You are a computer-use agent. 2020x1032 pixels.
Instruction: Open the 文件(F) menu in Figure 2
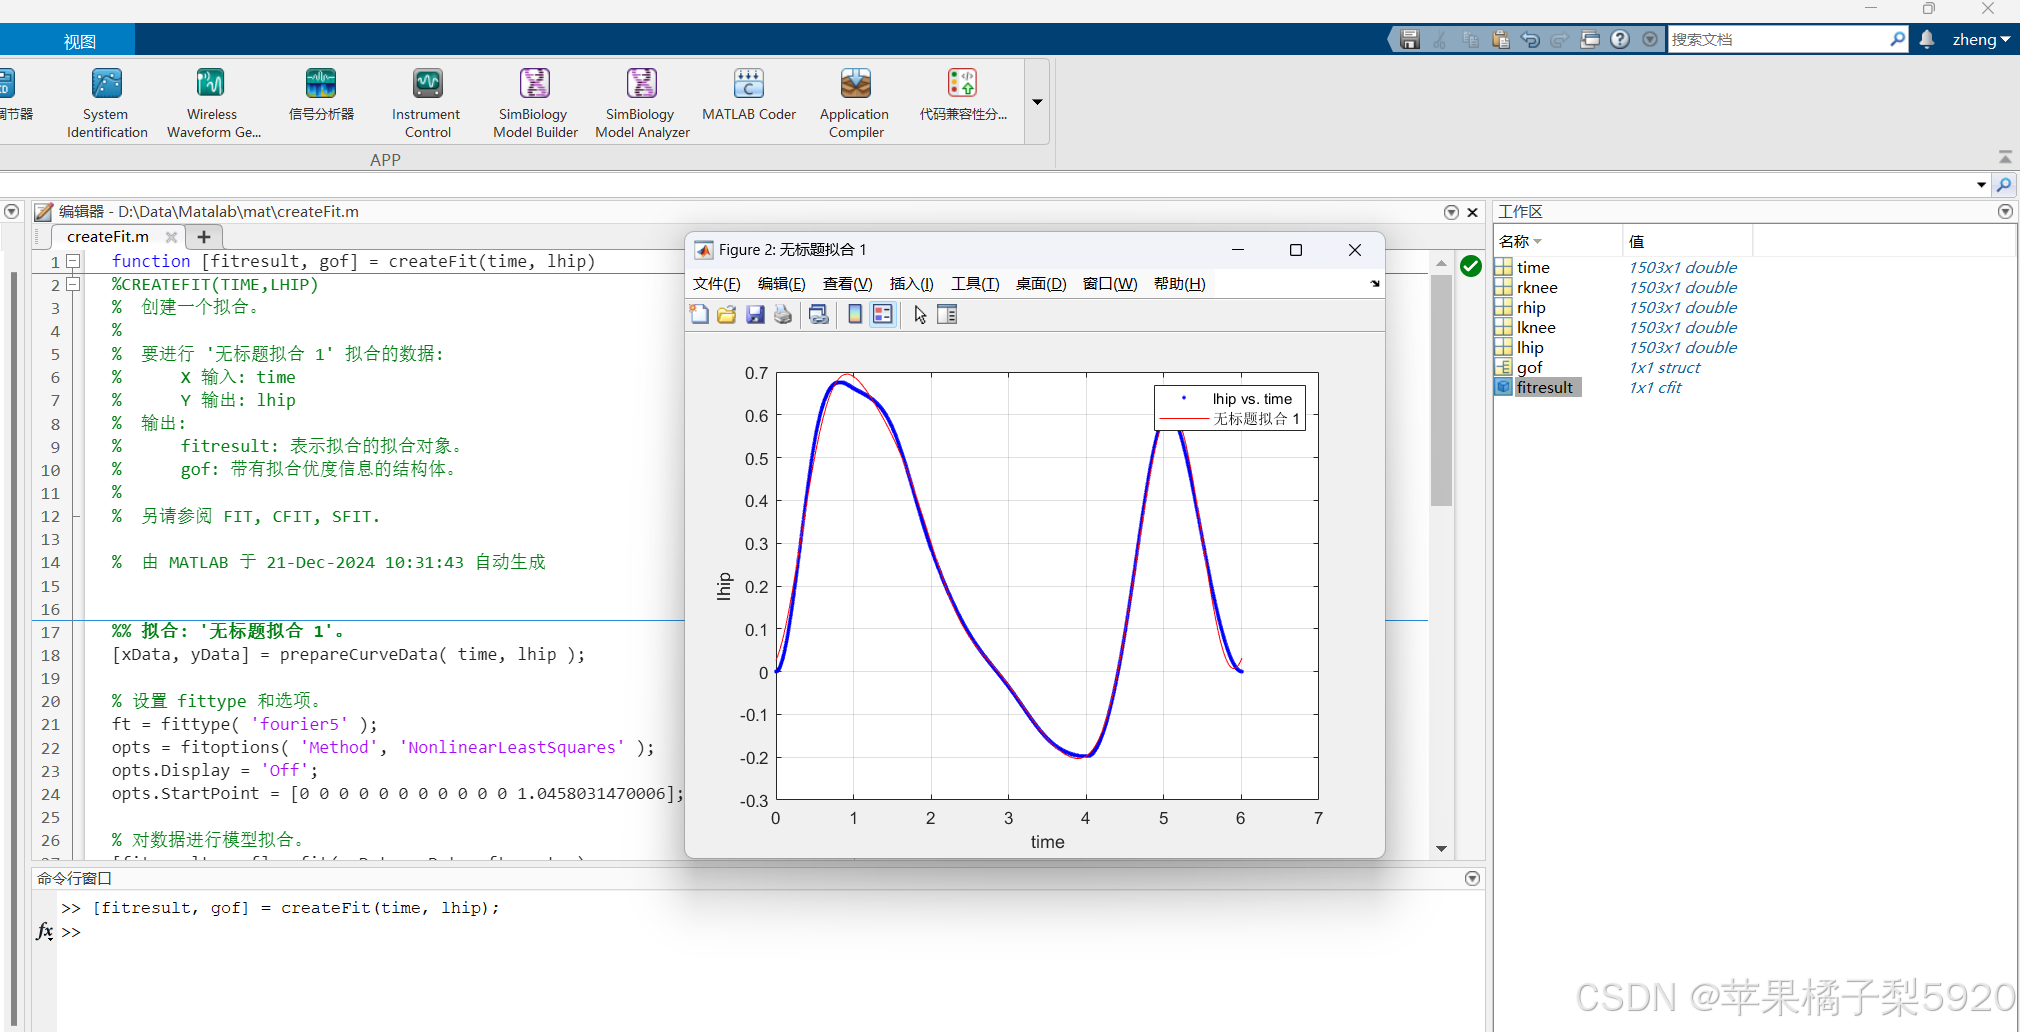coord(716,284)
